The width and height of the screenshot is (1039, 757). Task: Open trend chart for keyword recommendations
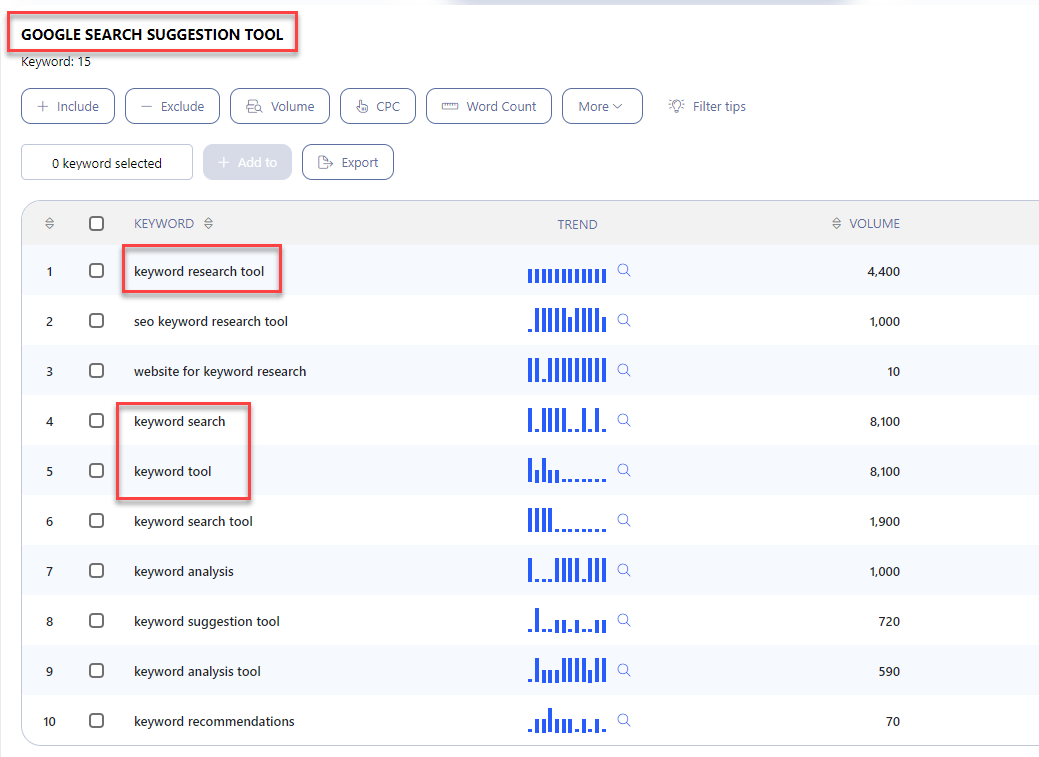(x=567, y=721)
